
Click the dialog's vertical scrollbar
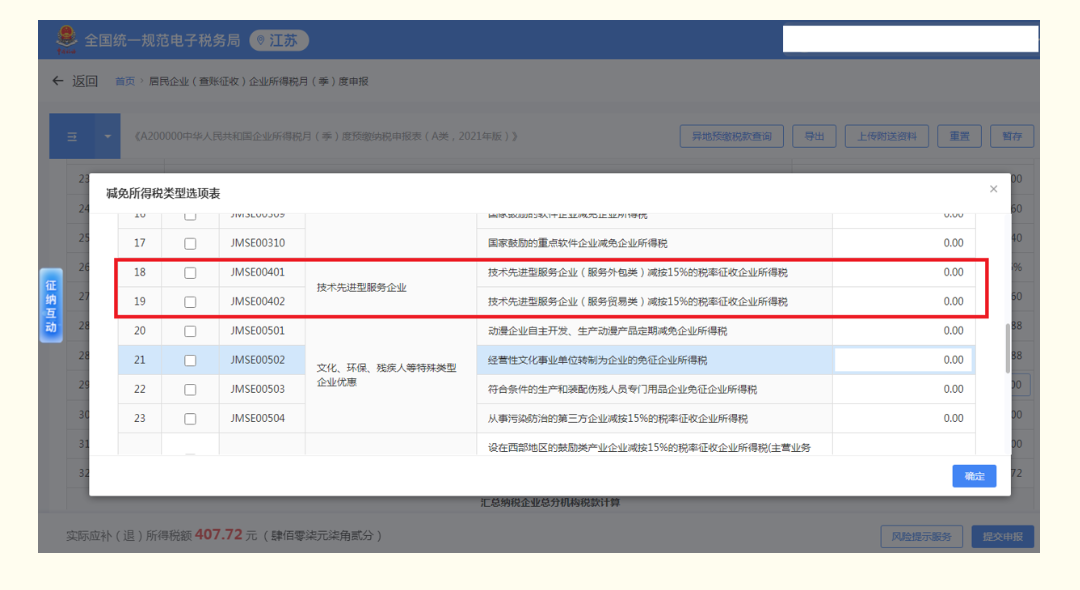[x=1007, y=348]
